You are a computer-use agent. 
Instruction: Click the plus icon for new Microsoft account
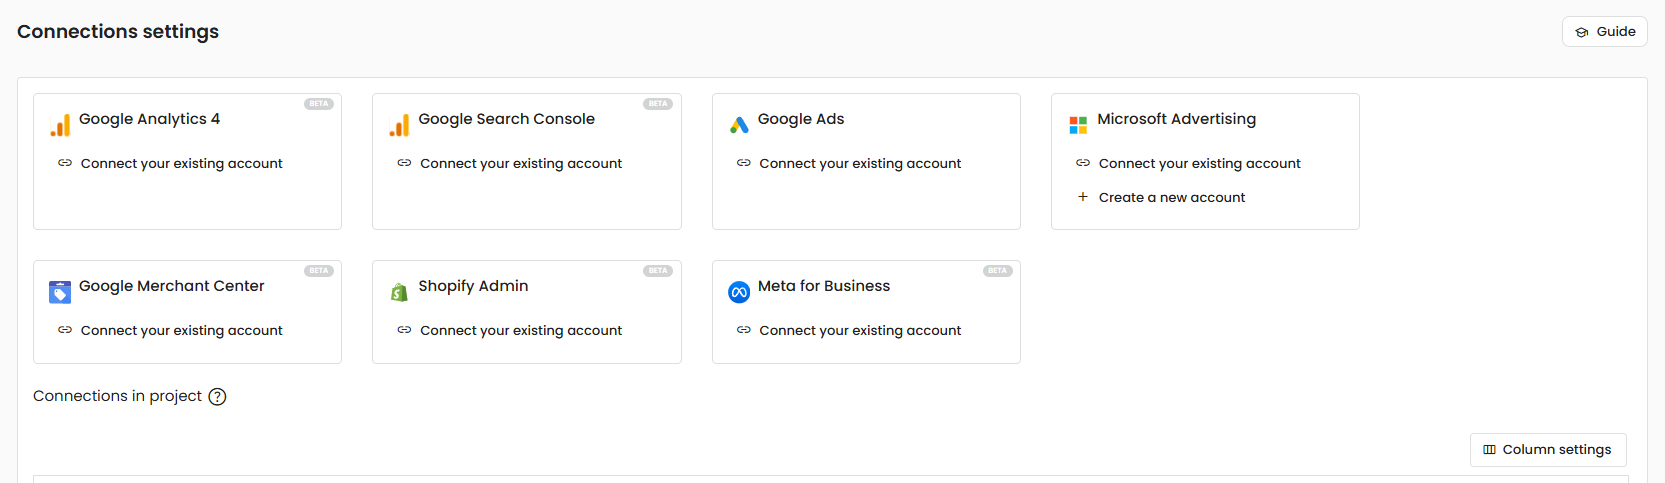tap(1083, 197)
